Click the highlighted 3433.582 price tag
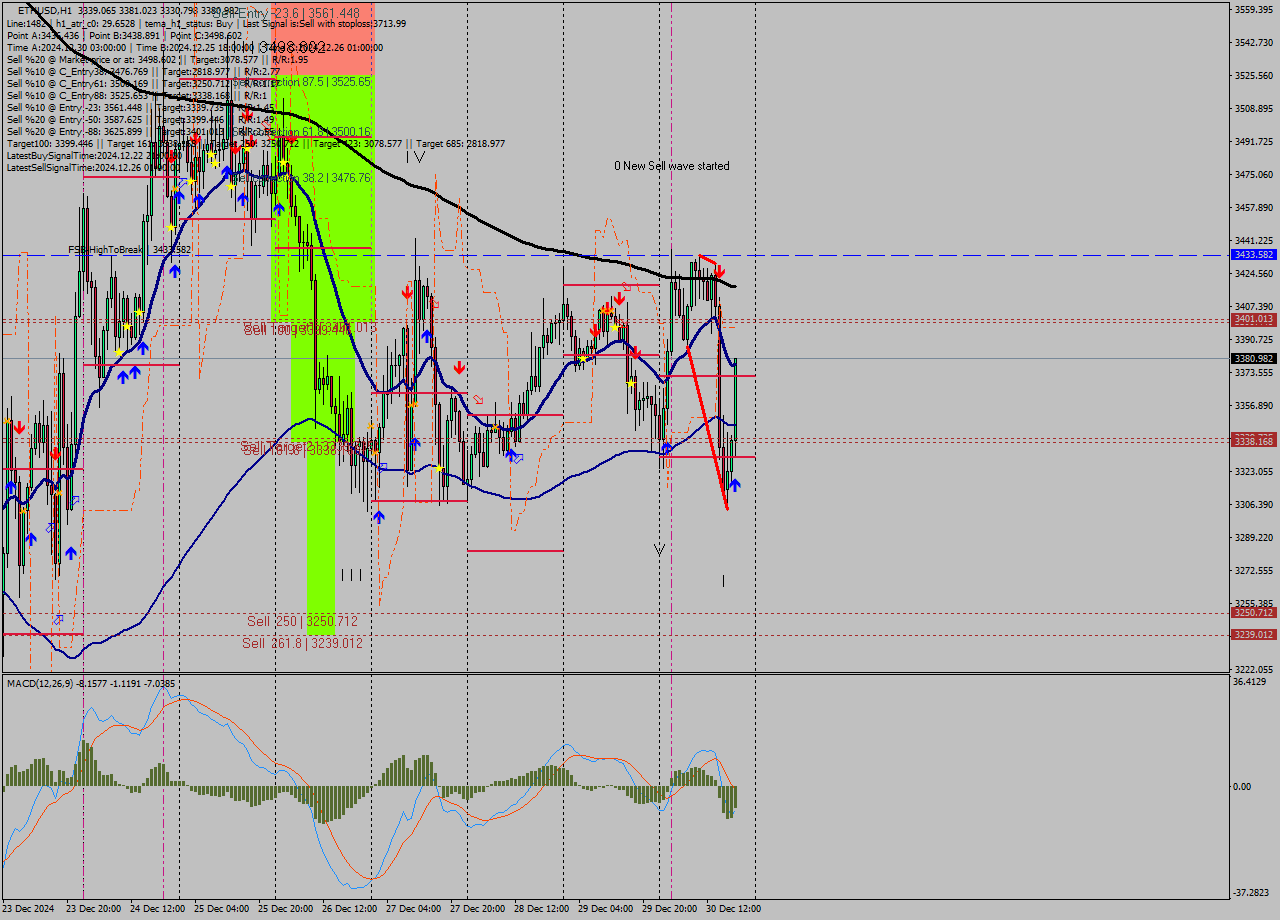This screenshot has width=1280, height=920. coord(1254,255)
